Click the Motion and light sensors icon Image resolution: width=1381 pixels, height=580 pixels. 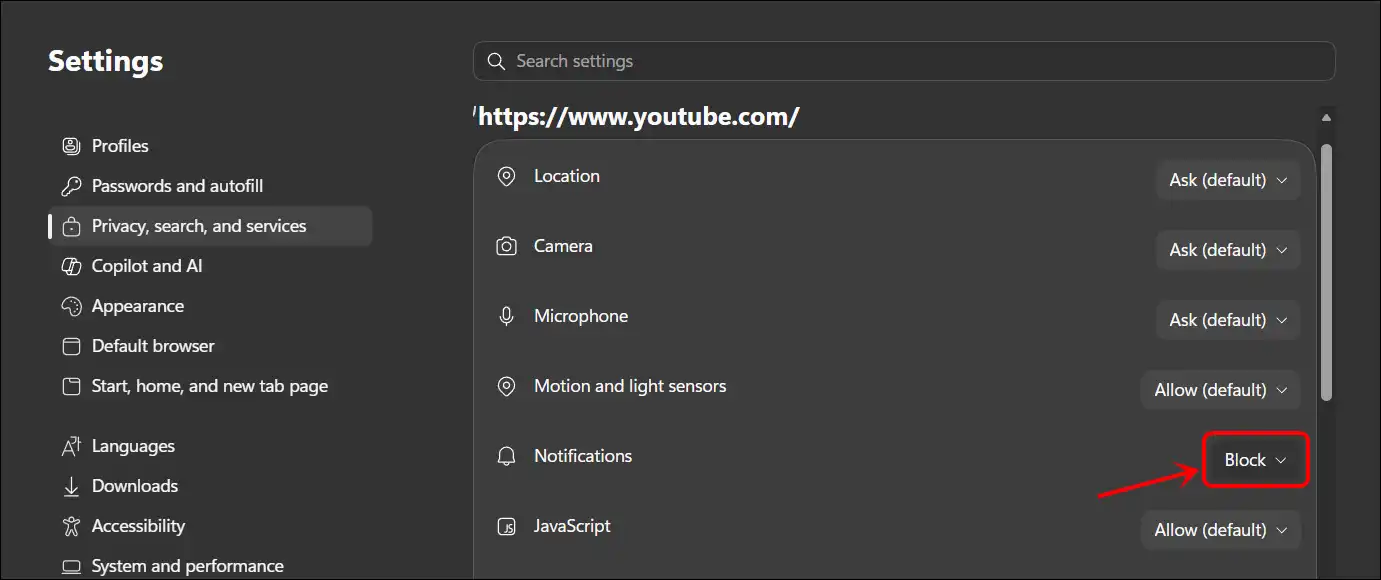pos(507,386)
